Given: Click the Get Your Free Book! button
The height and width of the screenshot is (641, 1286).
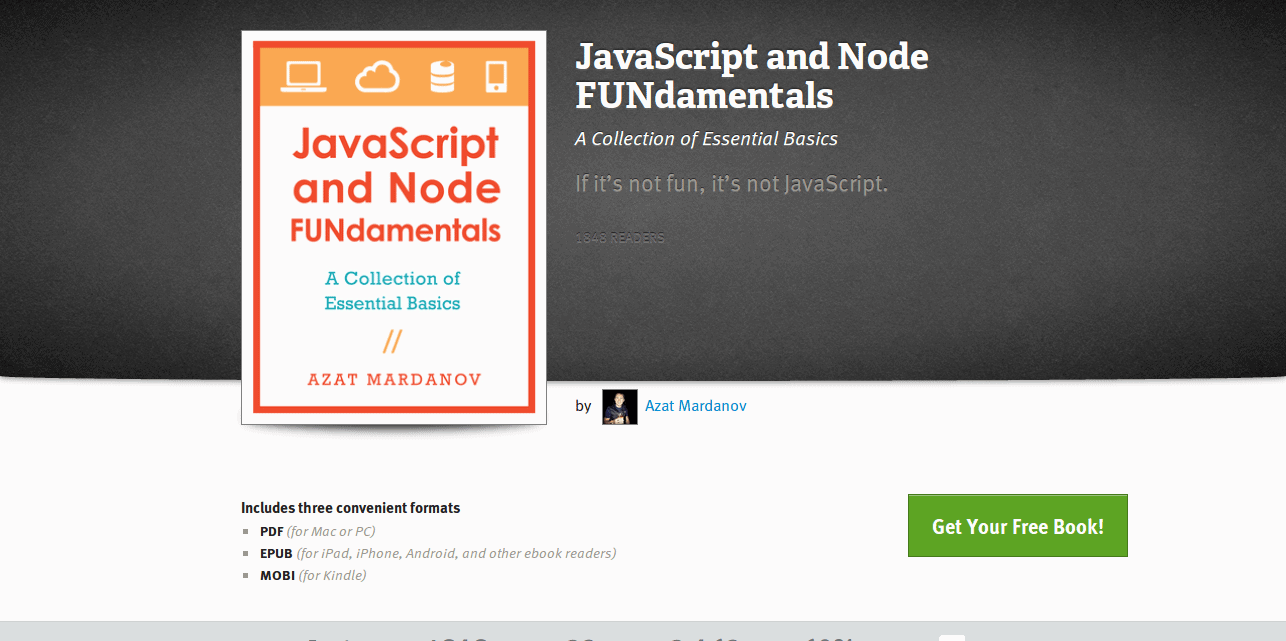Looking at the screenshot, I should click(1017, 526).
